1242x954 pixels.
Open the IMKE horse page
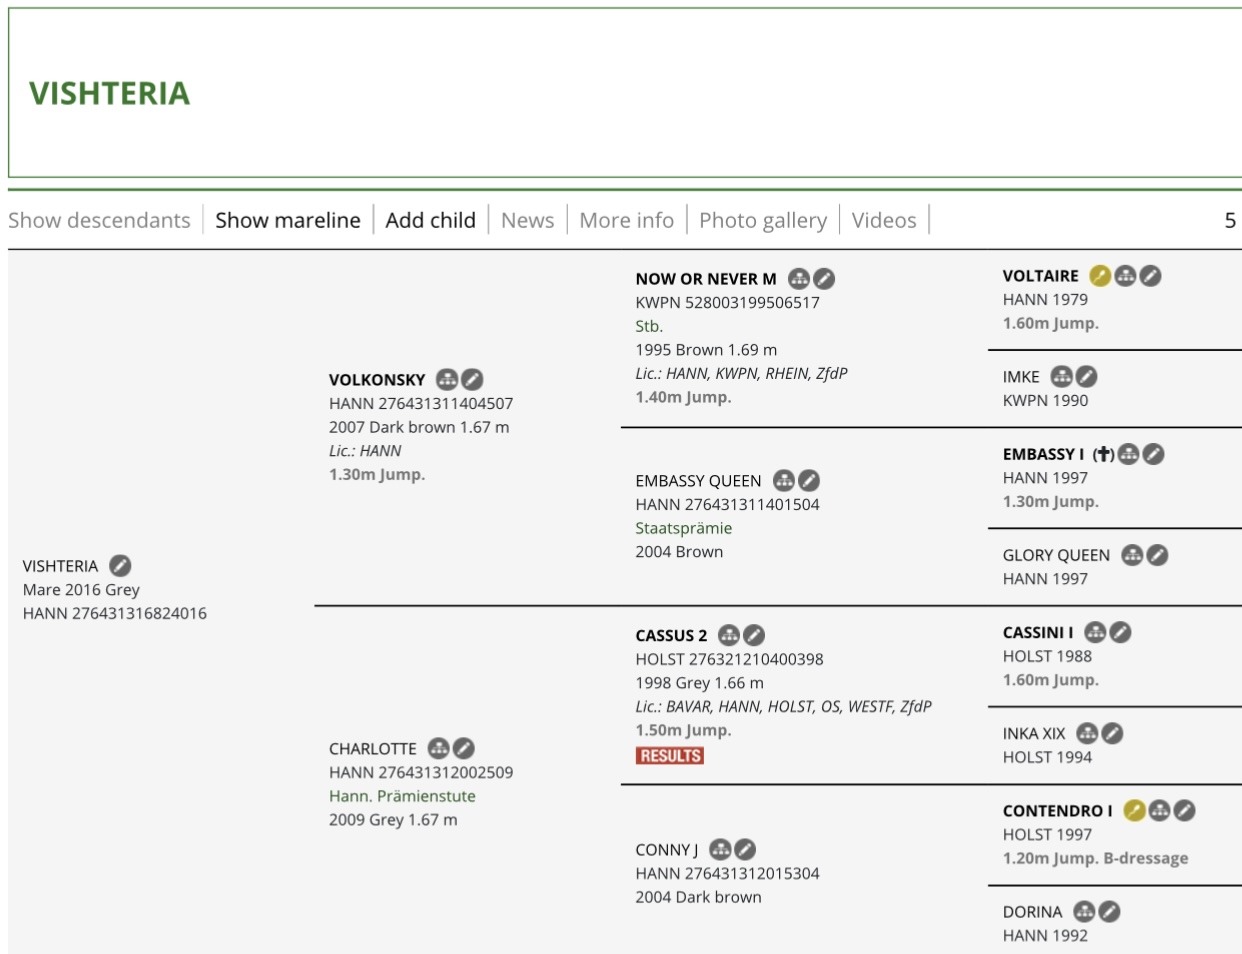(1021, 377)
